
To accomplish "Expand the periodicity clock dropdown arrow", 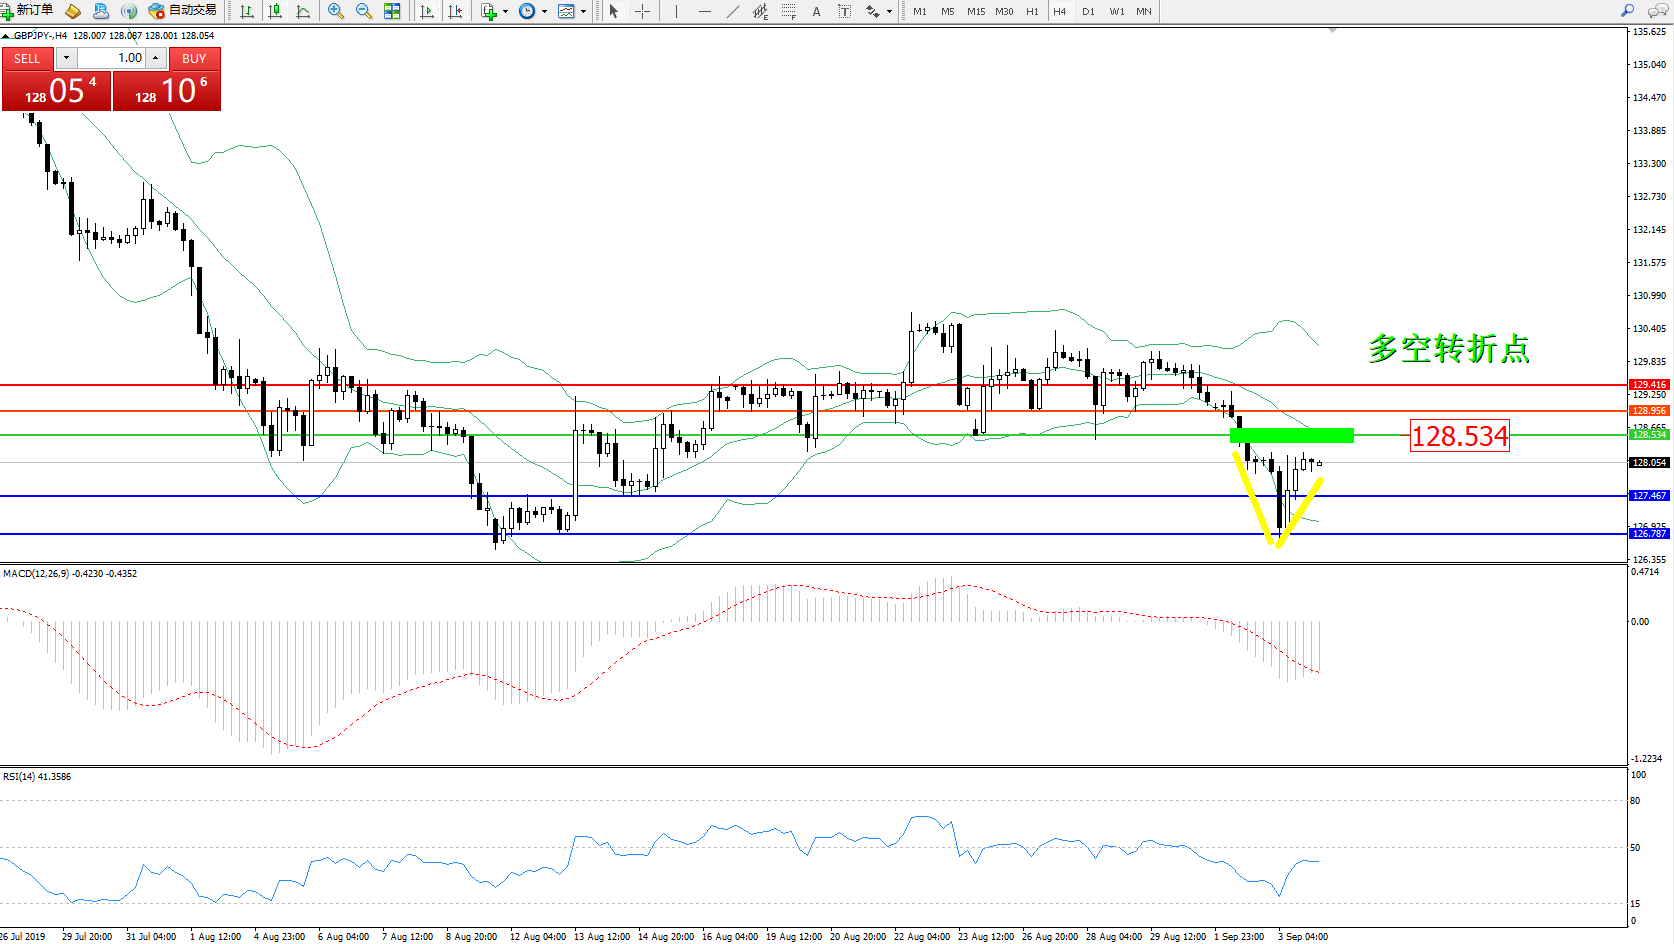I will click(x=544, y=12).
